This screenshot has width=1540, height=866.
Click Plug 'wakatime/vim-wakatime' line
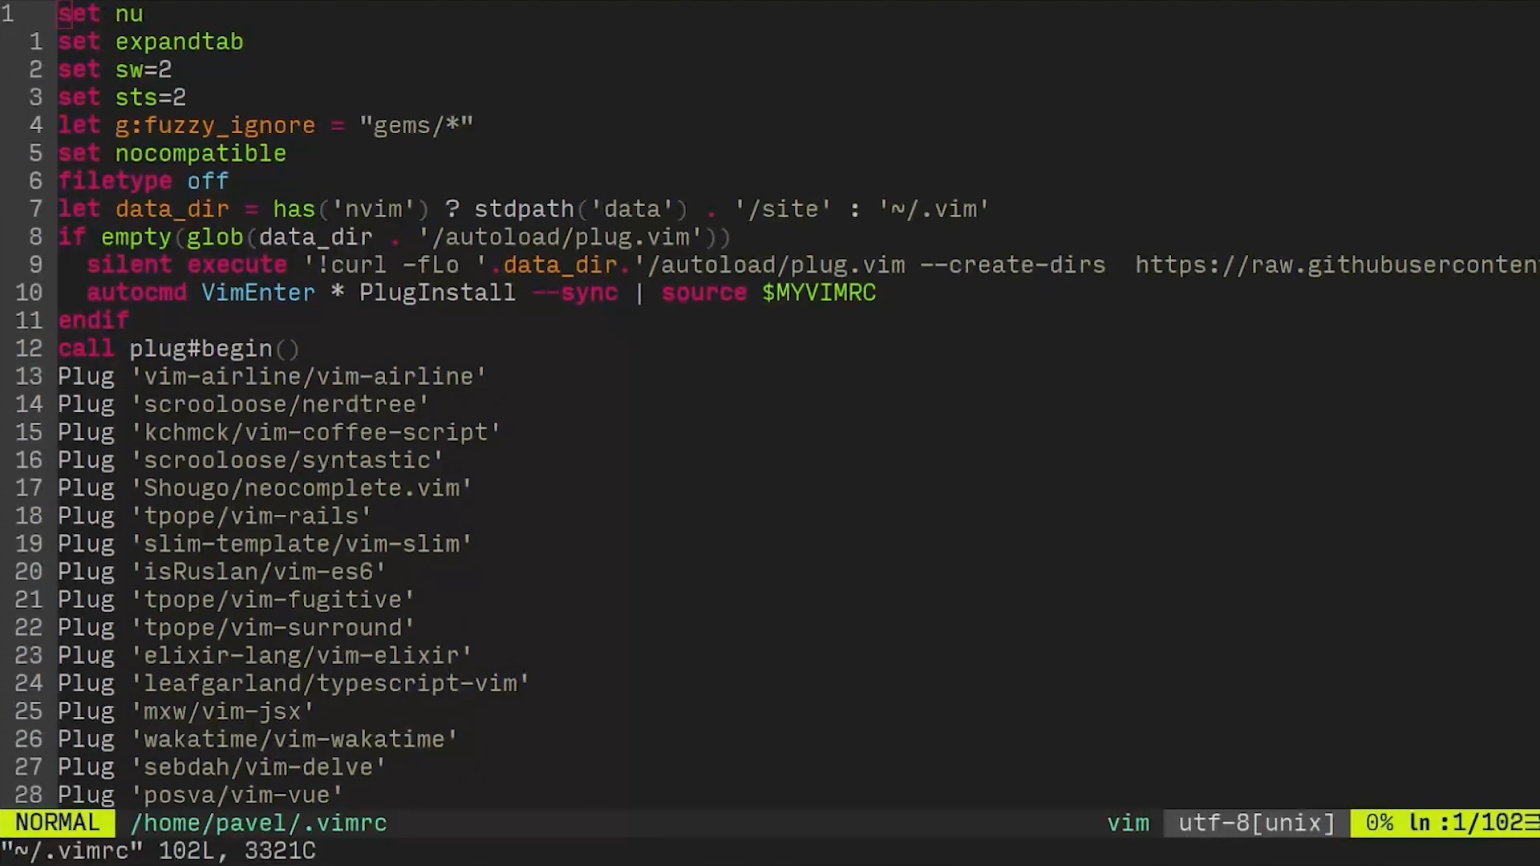(258, 742)
